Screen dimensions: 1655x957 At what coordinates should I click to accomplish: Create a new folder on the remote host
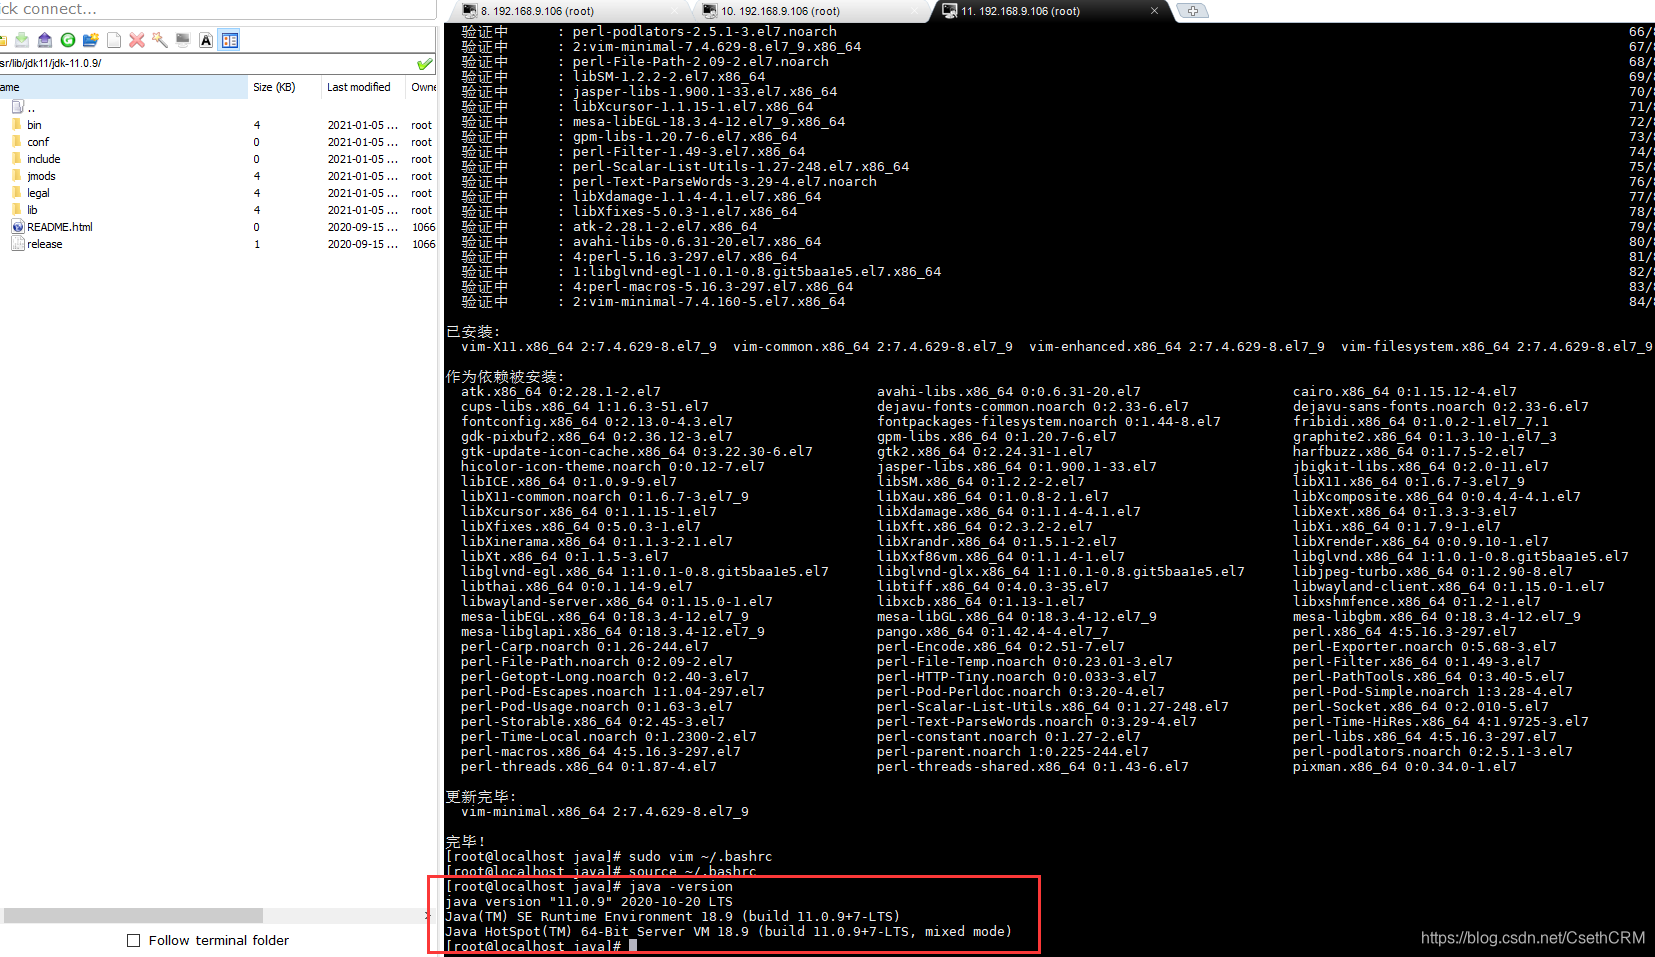(90, 40)
